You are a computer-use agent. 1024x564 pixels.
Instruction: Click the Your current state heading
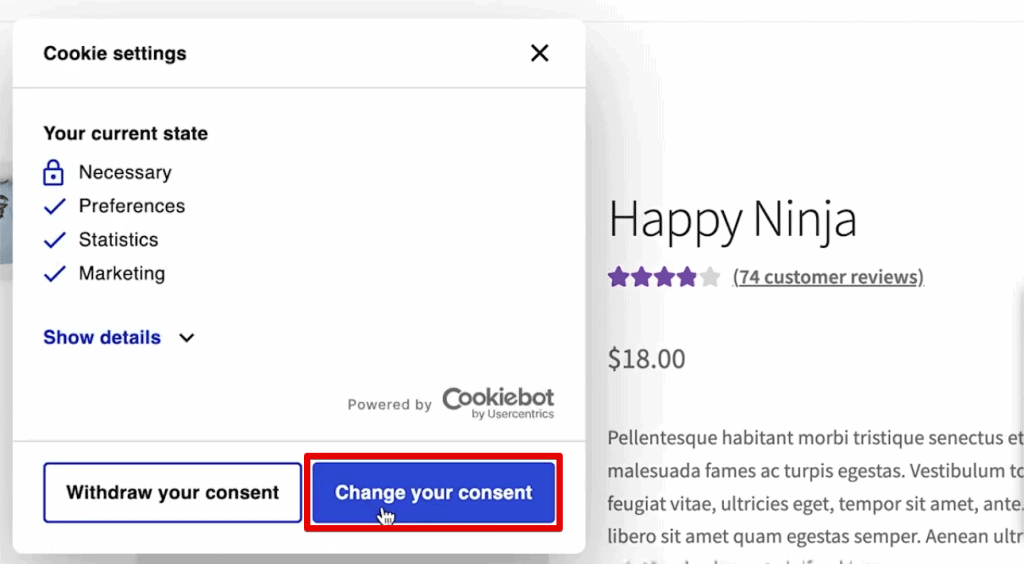point(125,133)
